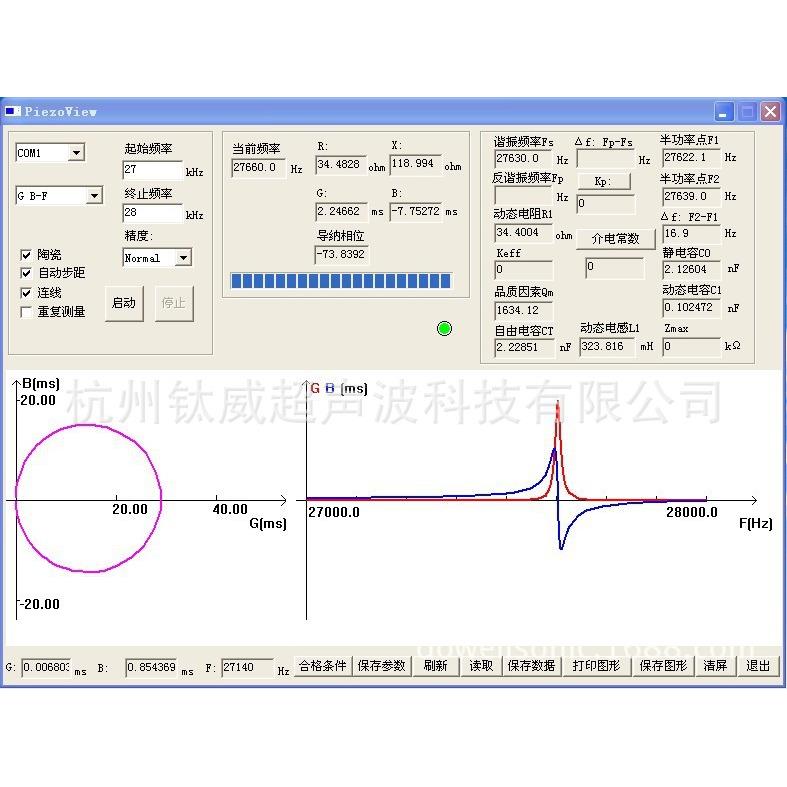Click the 半功率点F1 field showing 27622.1
The width and height of the screenshot is (787, 787).
[692, 158]
